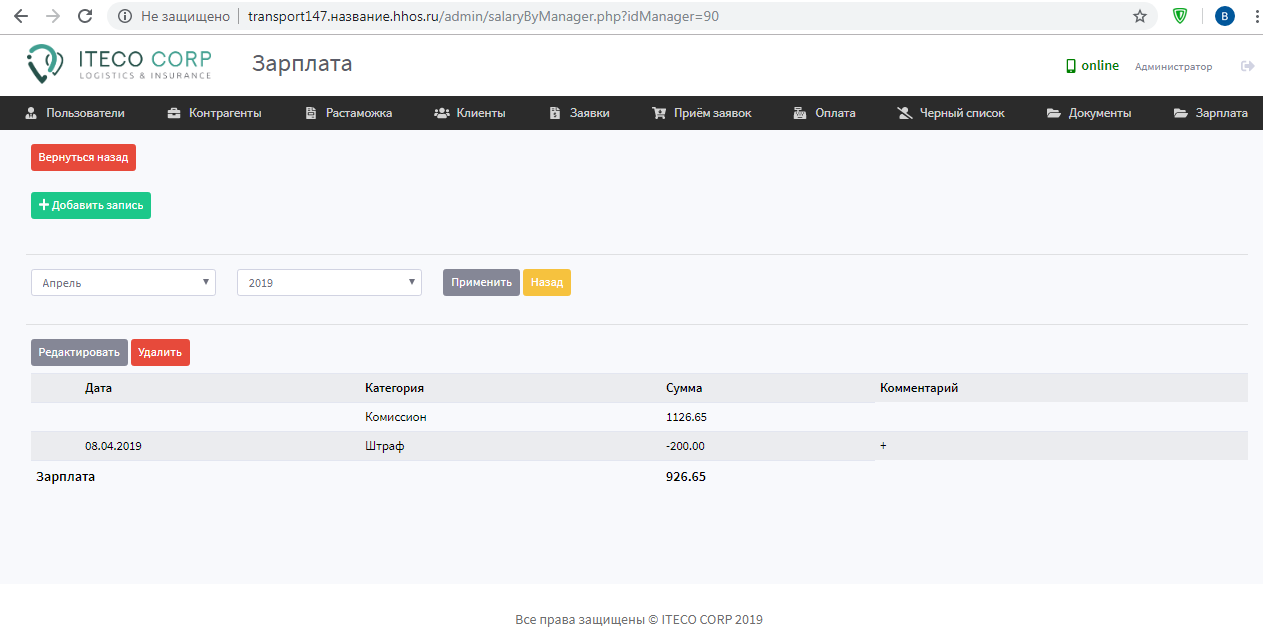Click the Приём заявок cart icon
Image resolution: width=1263 pixels, height=634 pixels.
pyautogui.click(x=659, y=113)
